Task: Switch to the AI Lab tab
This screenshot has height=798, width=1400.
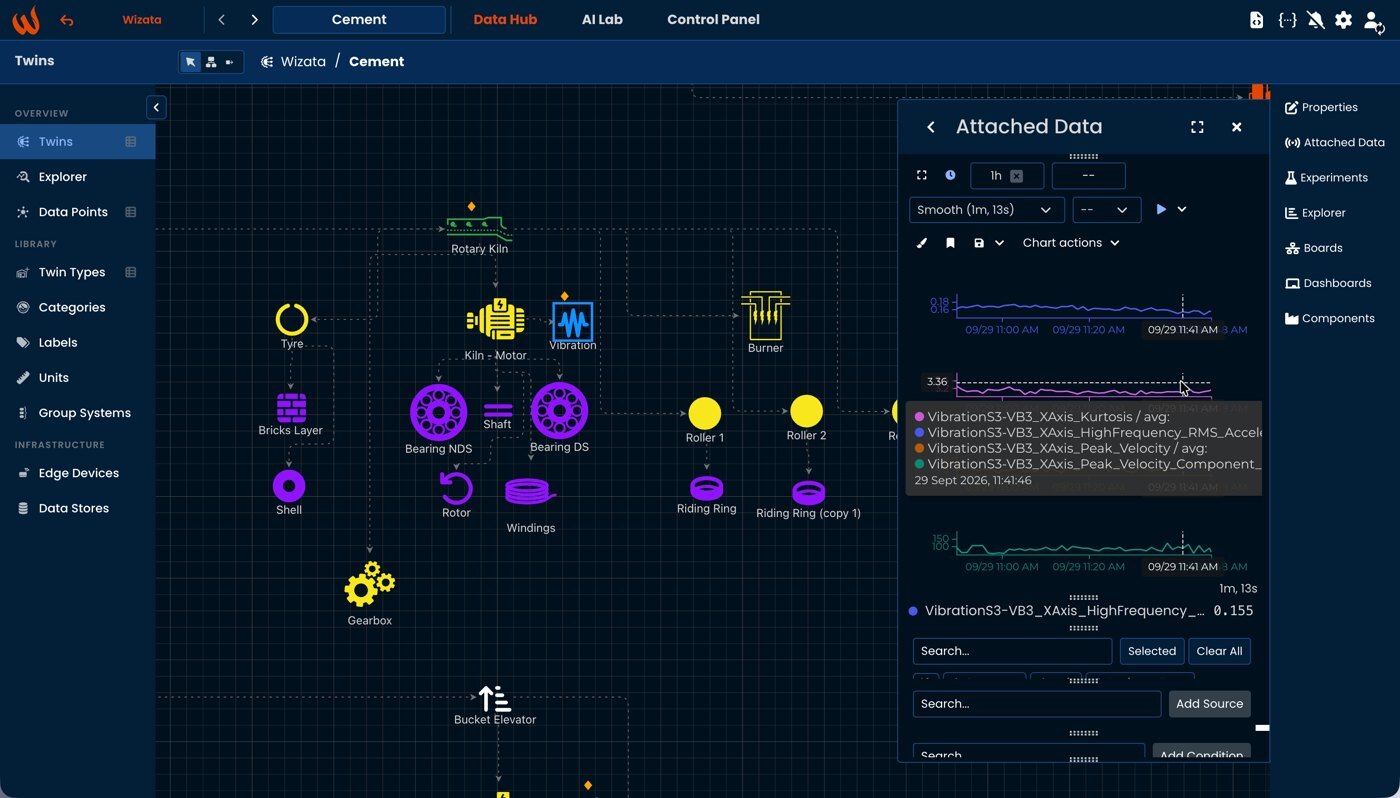Action: click(602, 20)
